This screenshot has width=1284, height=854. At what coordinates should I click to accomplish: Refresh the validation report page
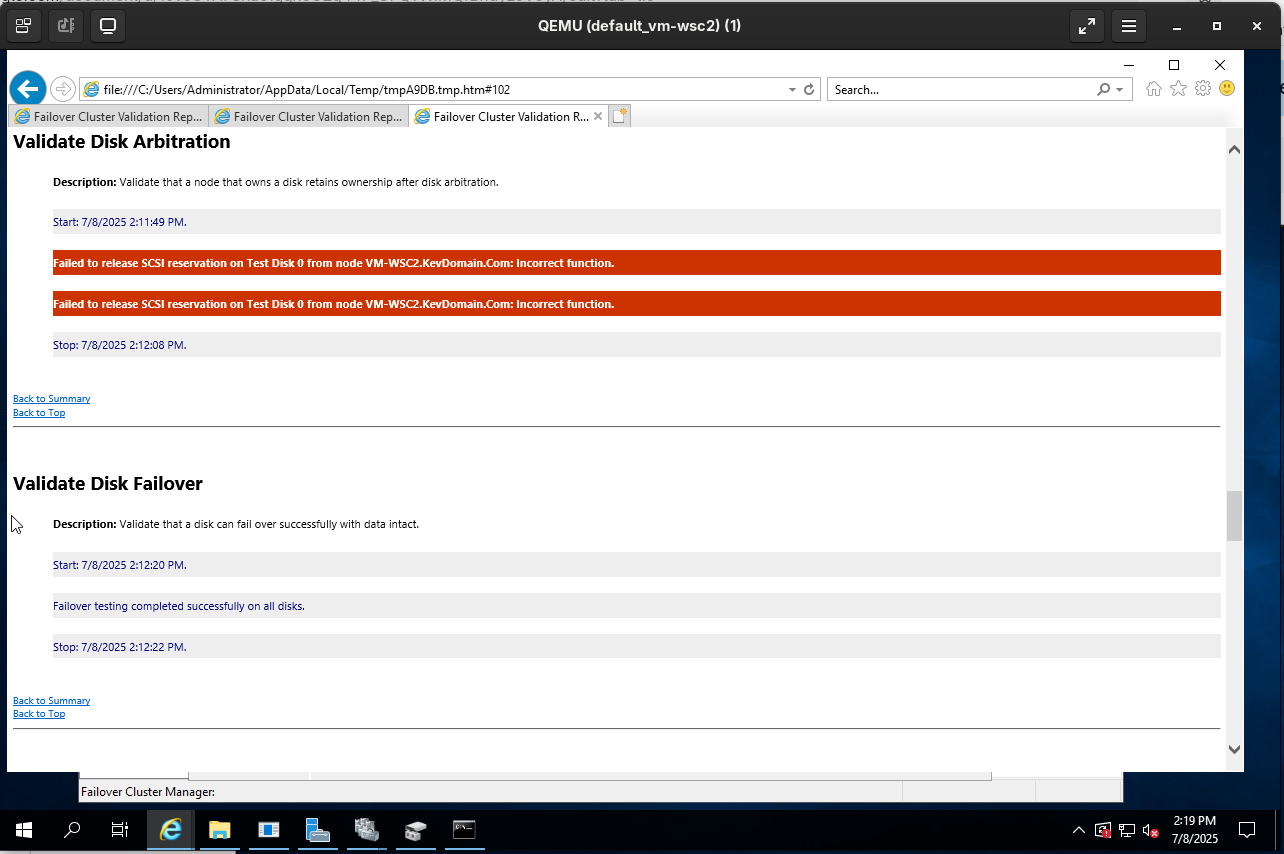809,89
